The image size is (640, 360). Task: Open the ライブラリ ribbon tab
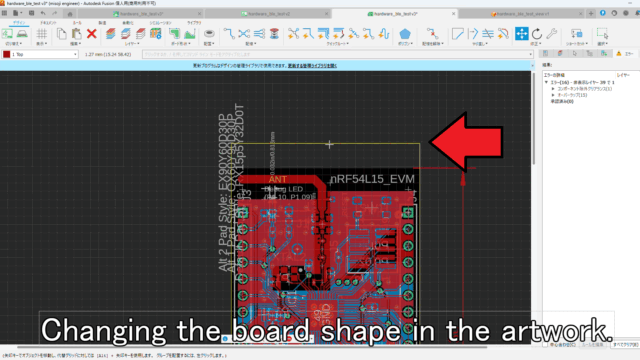click(194, 23)
